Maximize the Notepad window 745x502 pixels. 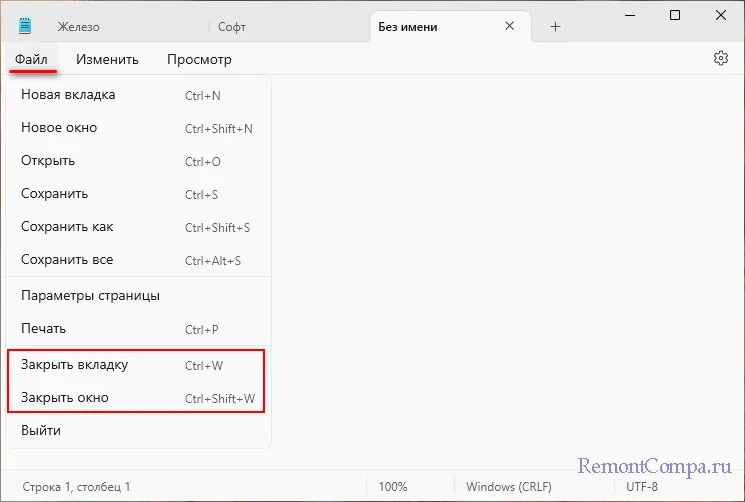pyautogui.click(x=675, y=15)
